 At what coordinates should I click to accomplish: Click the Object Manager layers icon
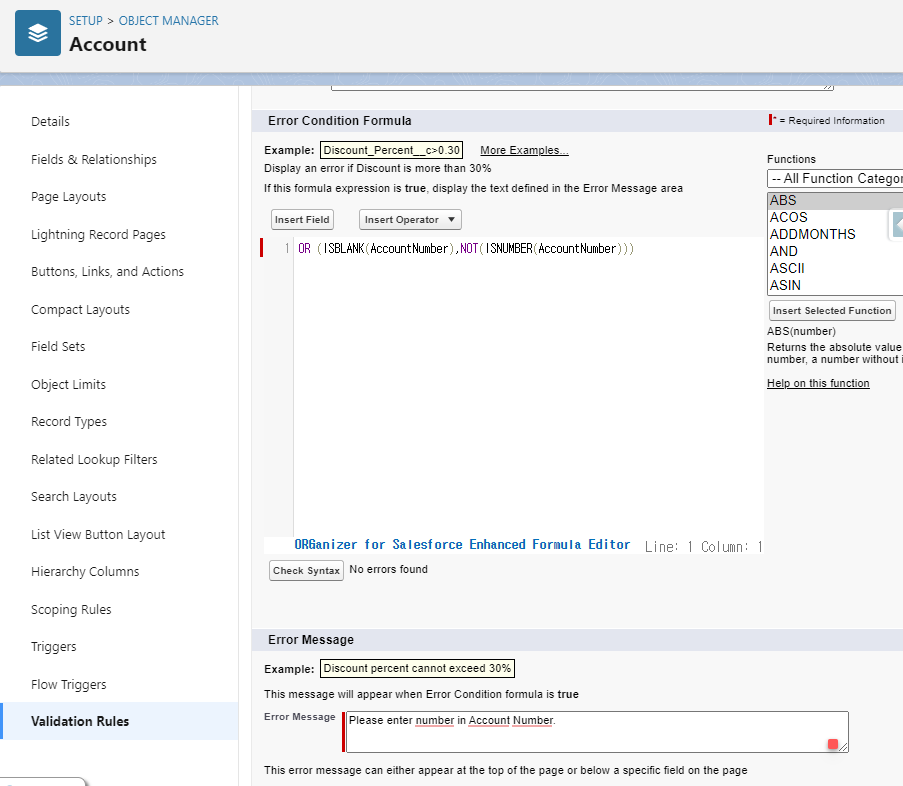pos(37,33)
